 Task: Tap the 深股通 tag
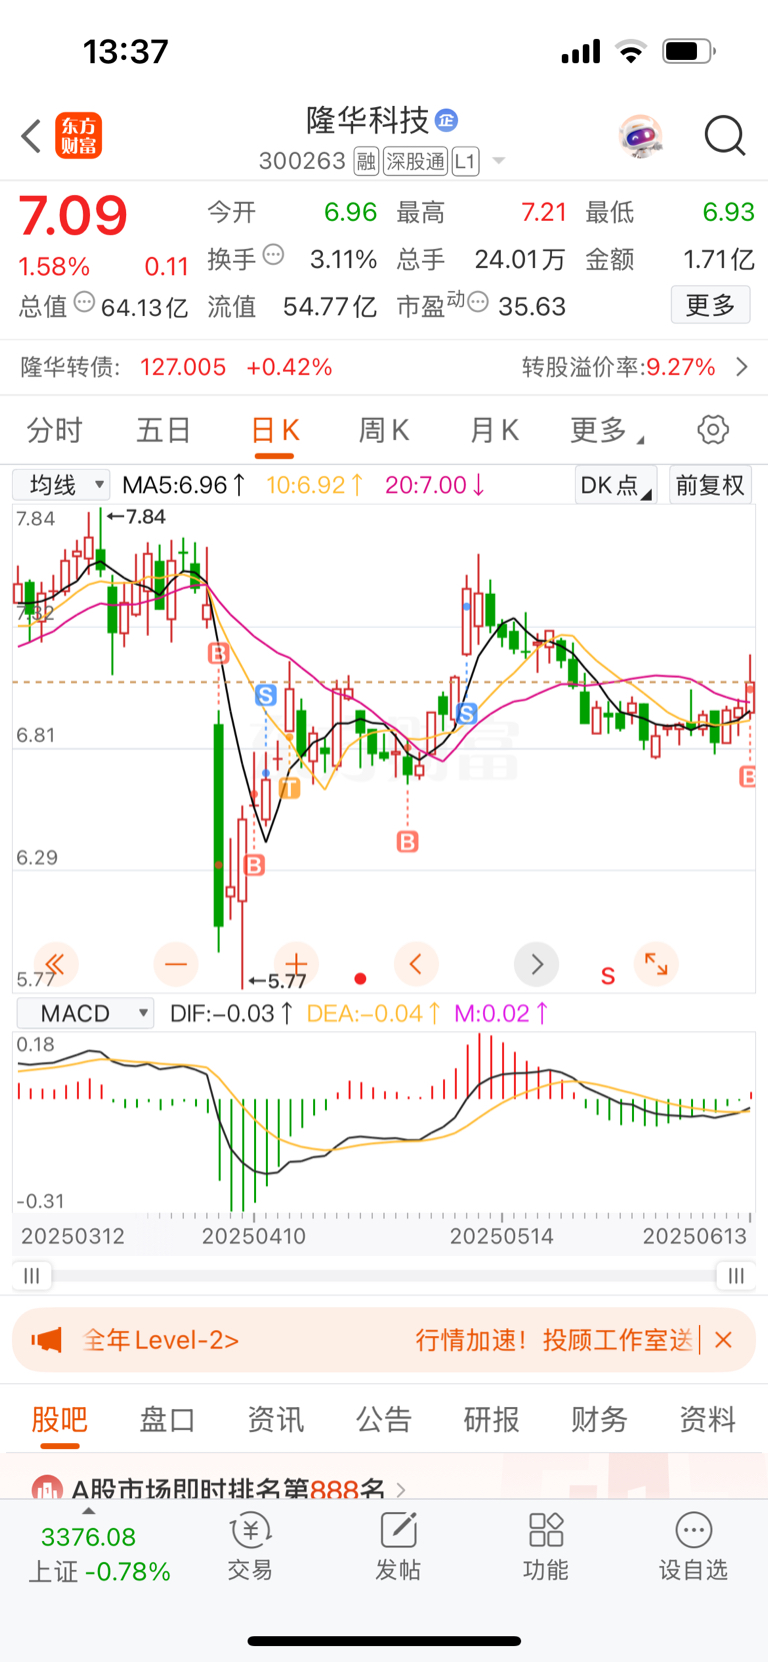pyautogui.click(x=416, y=161)
